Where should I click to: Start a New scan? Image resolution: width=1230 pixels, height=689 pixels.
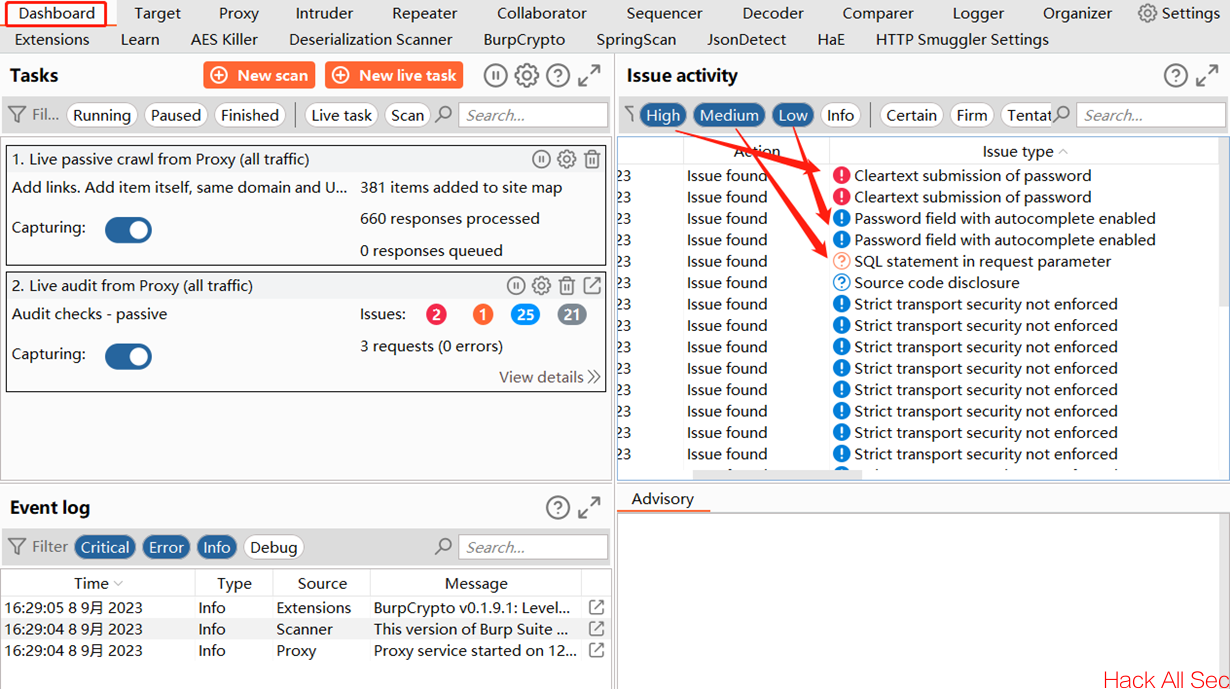click(x=259, y=75)
